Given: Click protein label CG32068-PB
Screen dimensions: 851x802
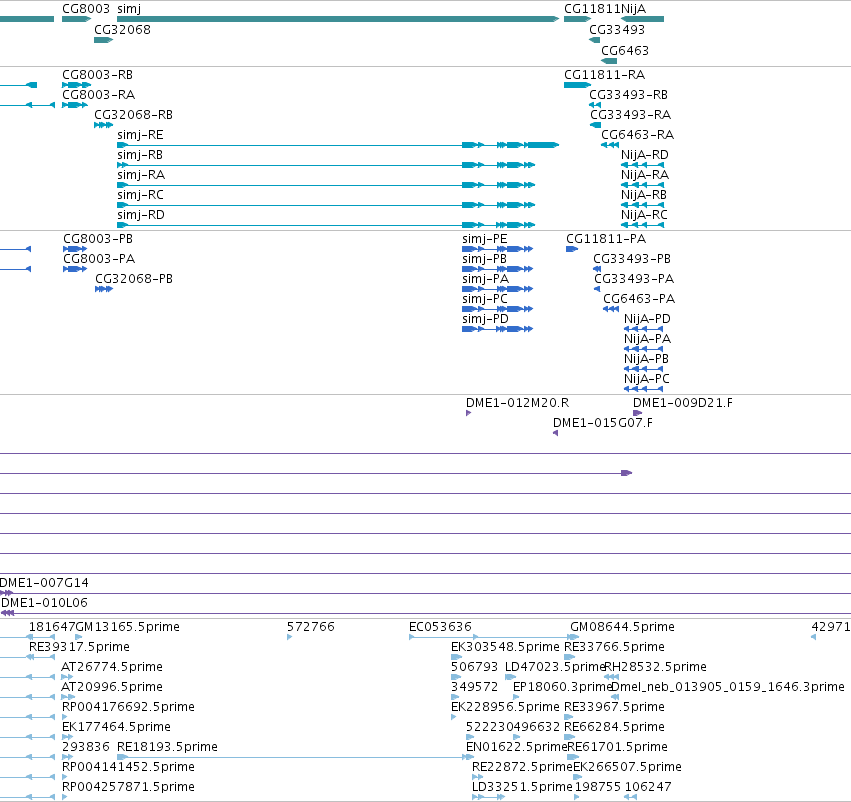Looking at the screenshot, I should coord(134,279).
